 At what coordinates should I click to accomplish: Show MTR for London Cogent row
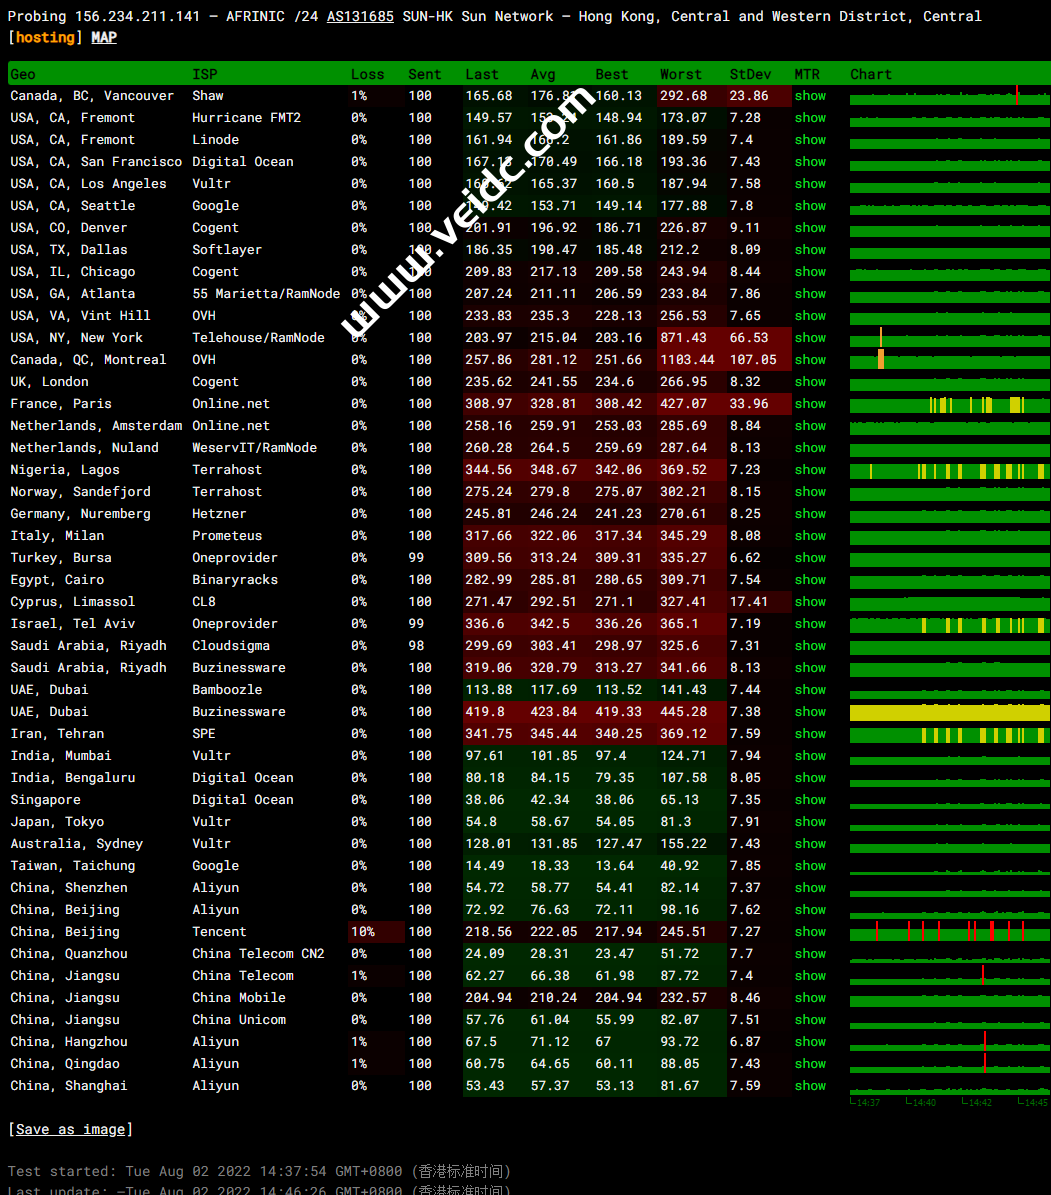pyautogui.click(x=810, y=382)
